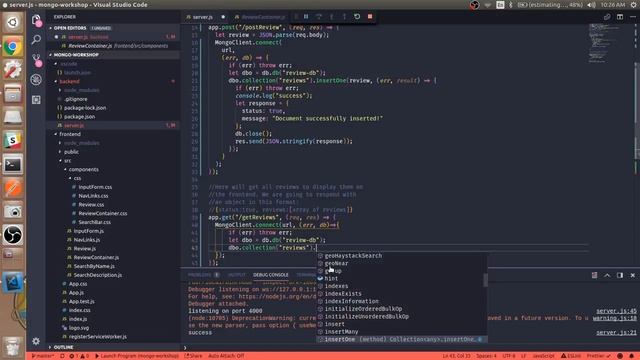Open the Explorer view in the activity bar
Screen dimensions: 640x360
click(36, 20)
